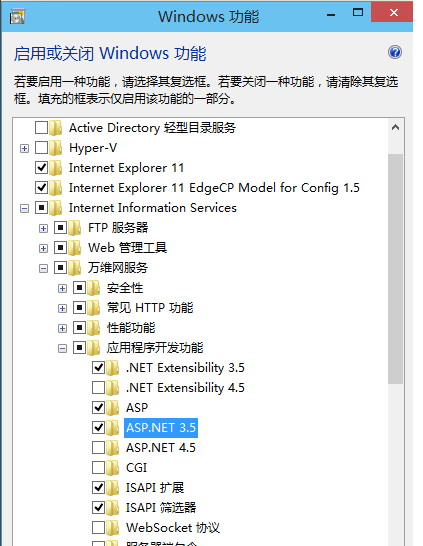
Task: Click the Hyper-V folder icon
Action: 56,148
